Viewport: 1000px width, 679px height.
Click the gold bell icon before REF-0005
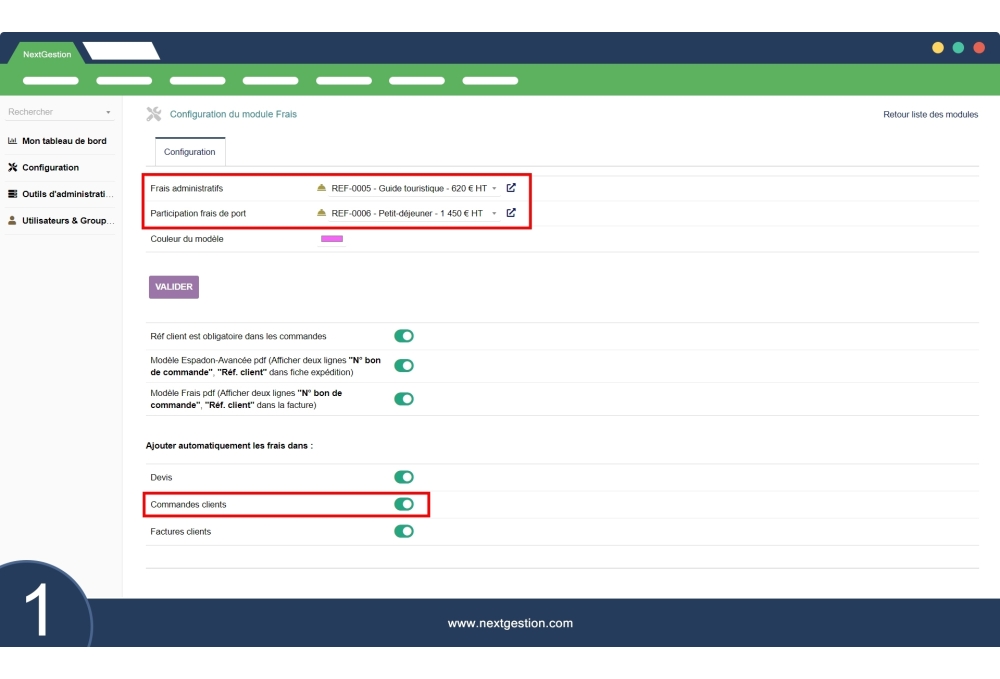point(322,188)
